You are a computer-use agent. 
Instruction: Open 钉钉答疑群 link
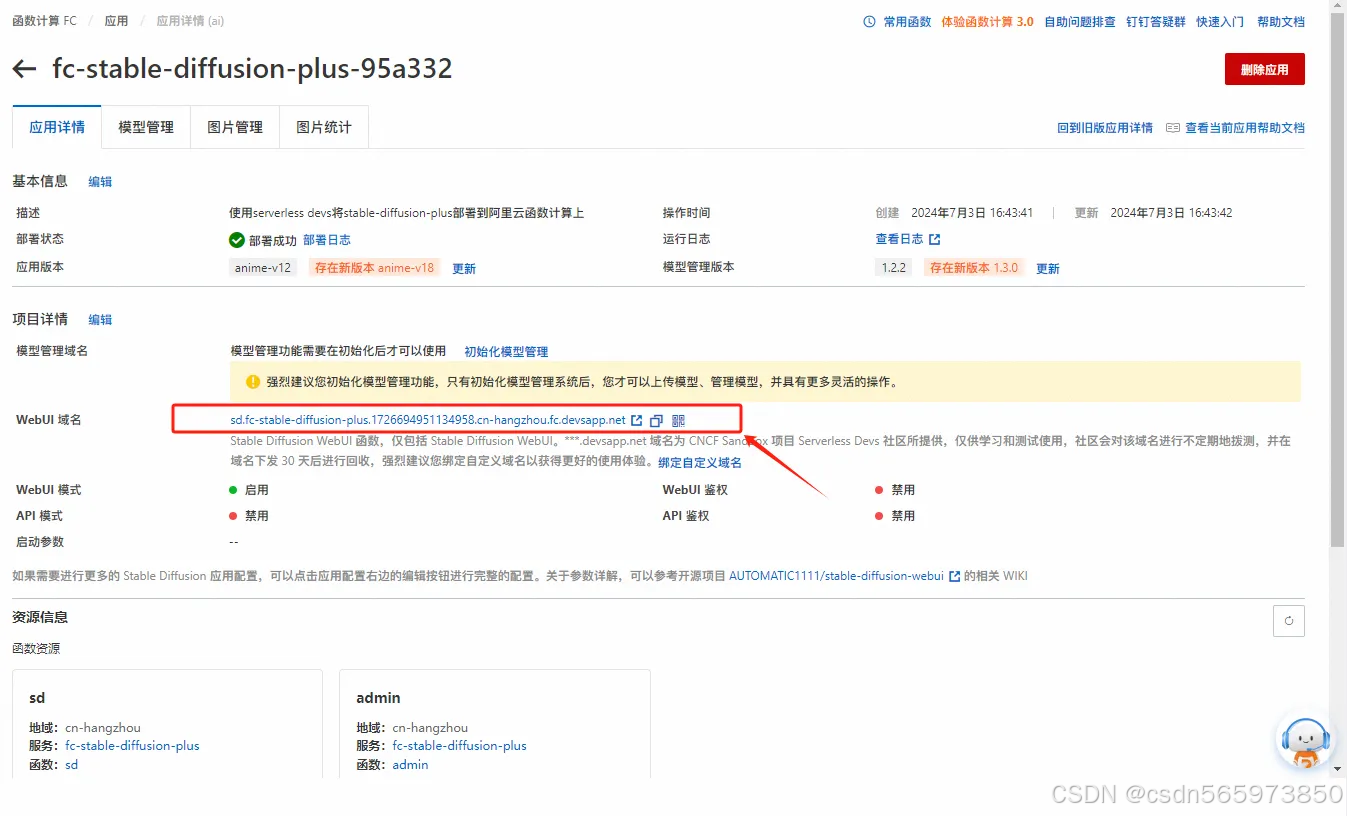[1155, 22]
